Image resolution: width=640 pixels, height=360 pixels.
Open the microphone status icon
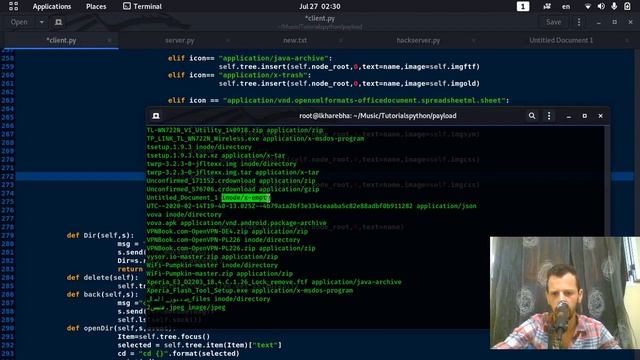(x=614, y=6)
